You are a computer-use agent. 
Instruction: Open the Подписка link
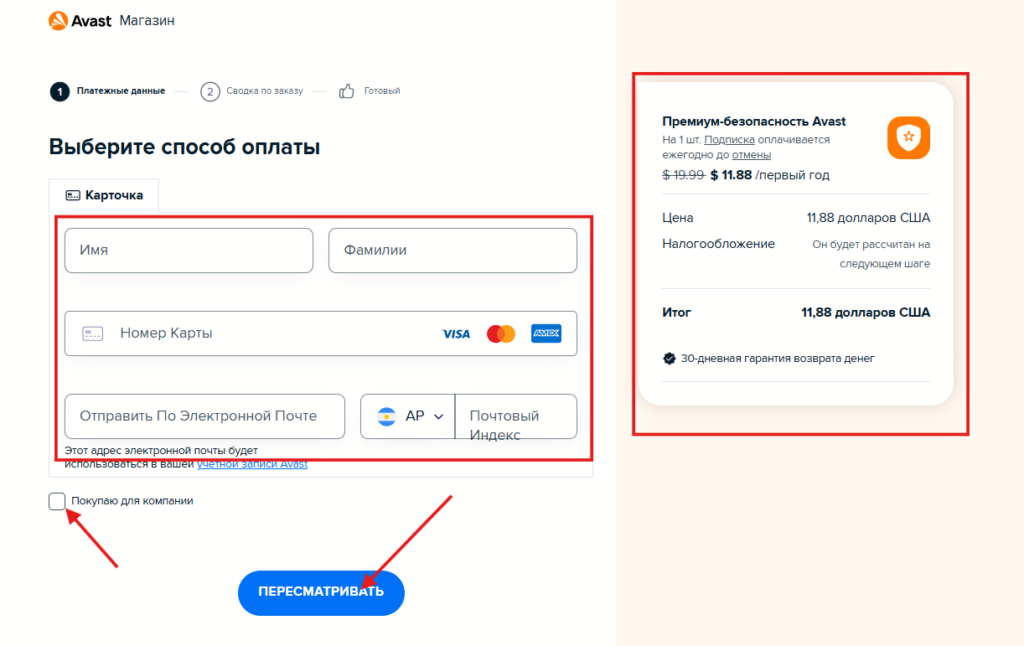[x=729, y=140]
